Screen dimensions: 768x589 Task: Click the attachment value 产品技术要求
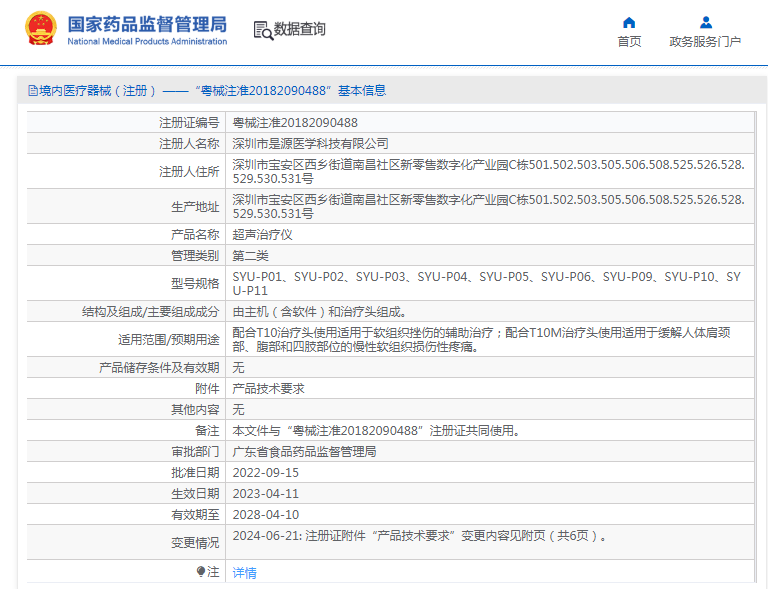click(268, 389)
